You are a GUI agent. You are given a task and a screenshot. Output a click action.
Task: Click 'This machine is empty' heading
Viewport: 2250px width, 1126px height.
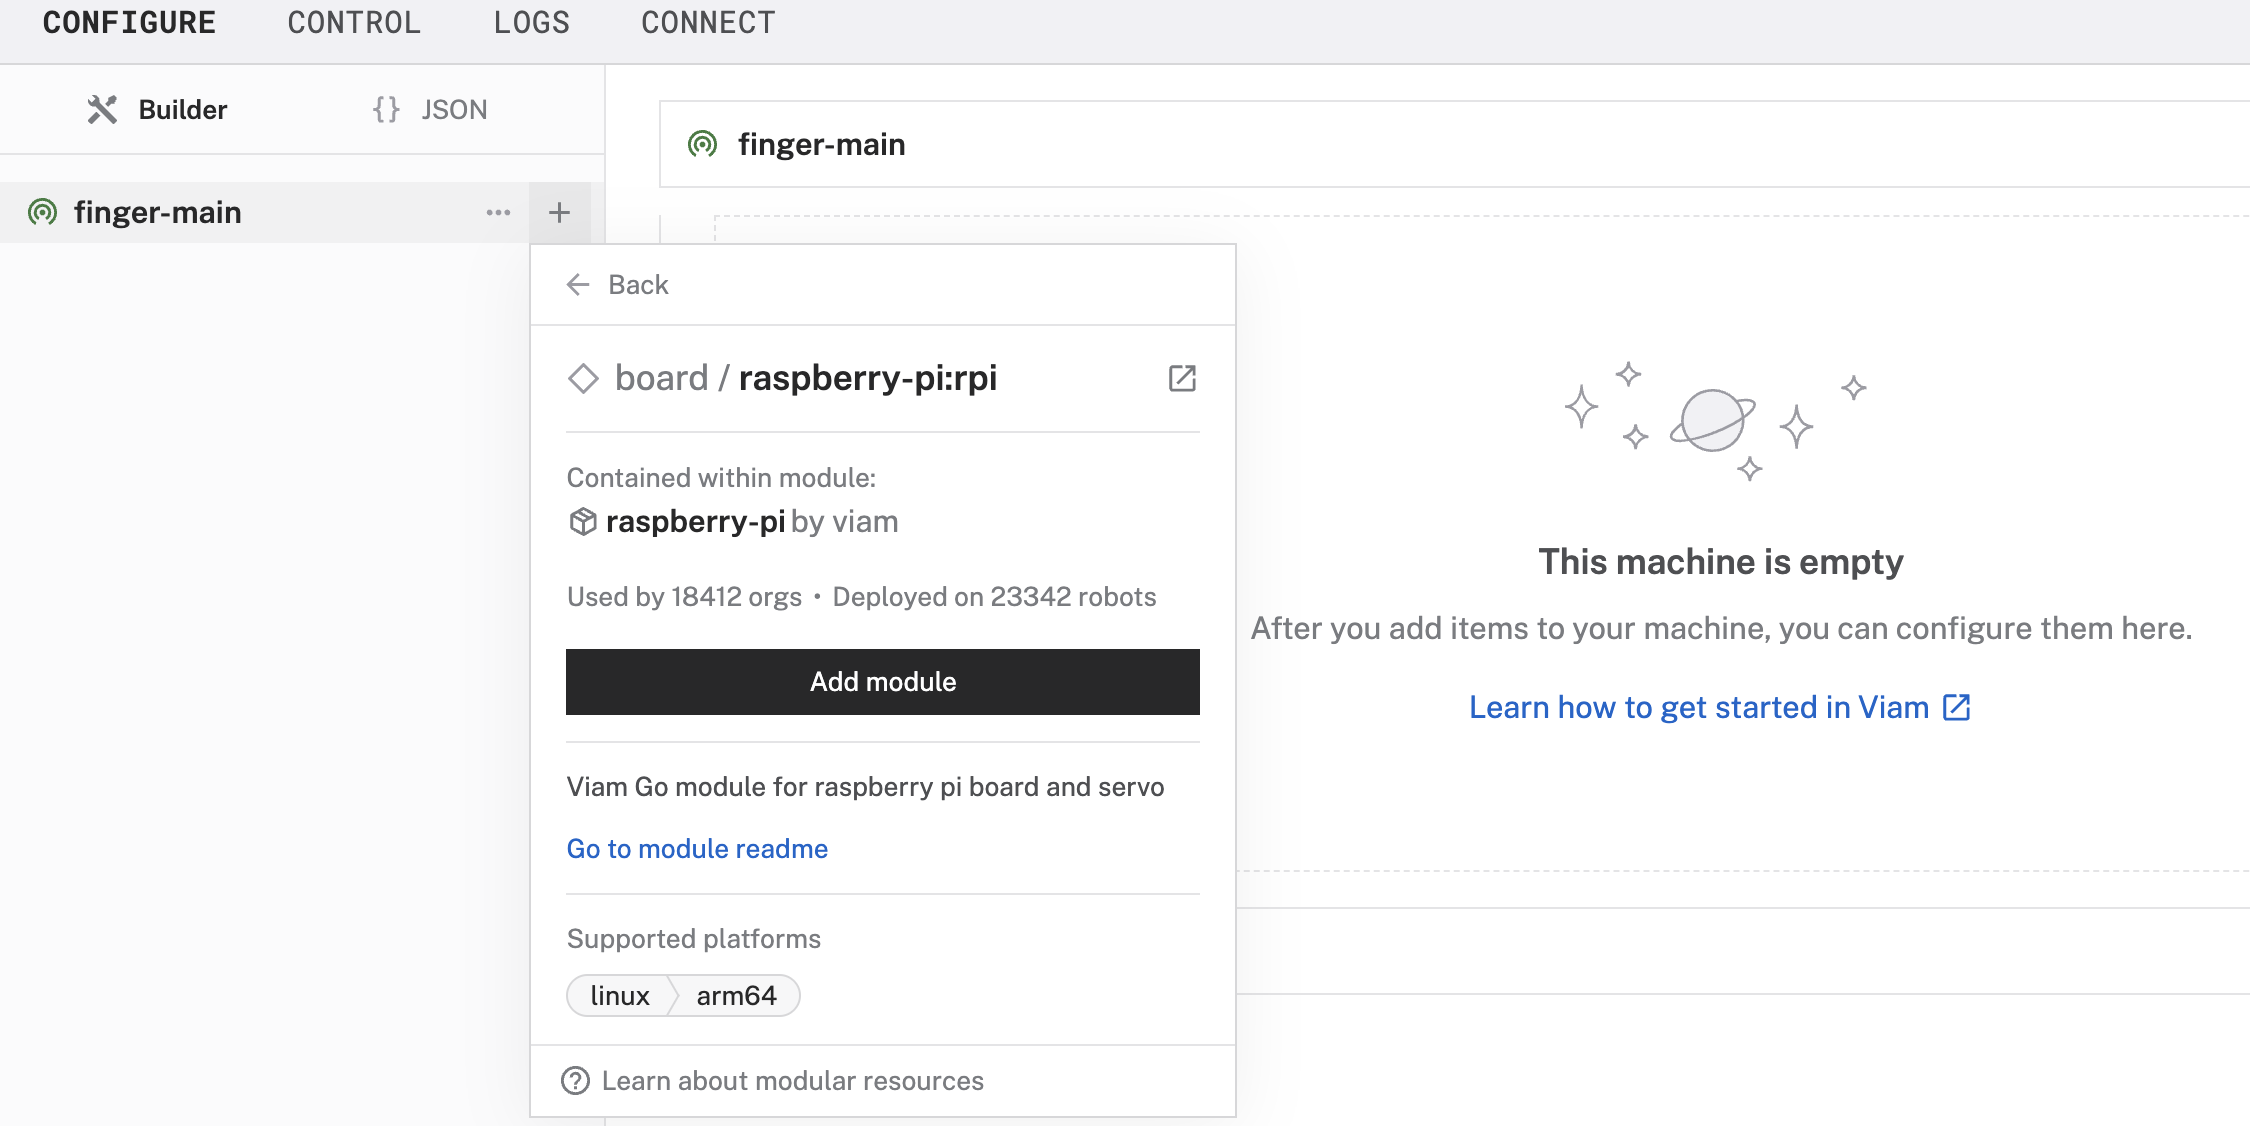1720,562
